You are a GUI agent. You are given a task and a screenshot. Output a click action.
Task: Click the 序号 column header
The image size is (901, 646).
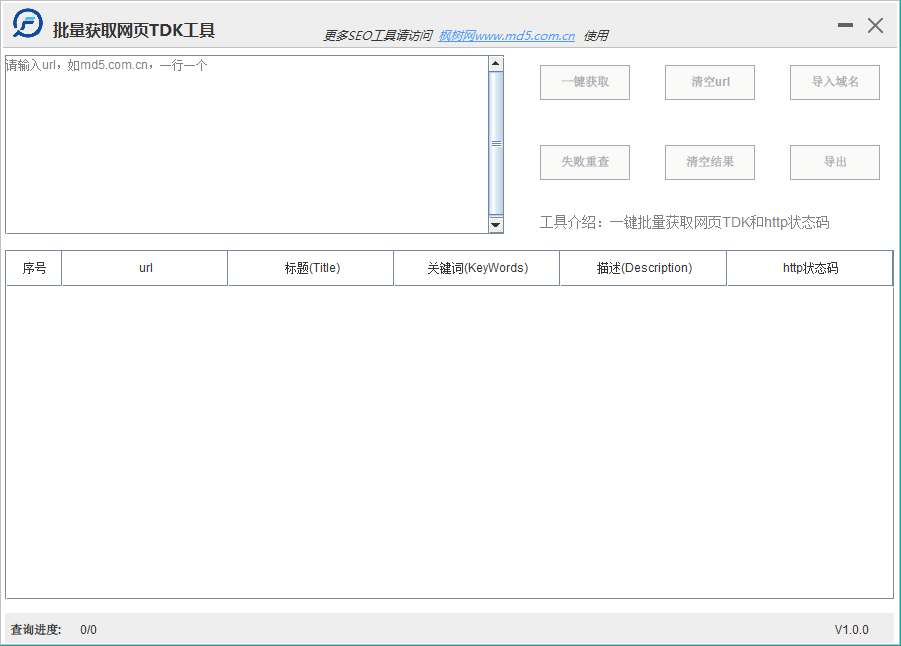(34, 268)
